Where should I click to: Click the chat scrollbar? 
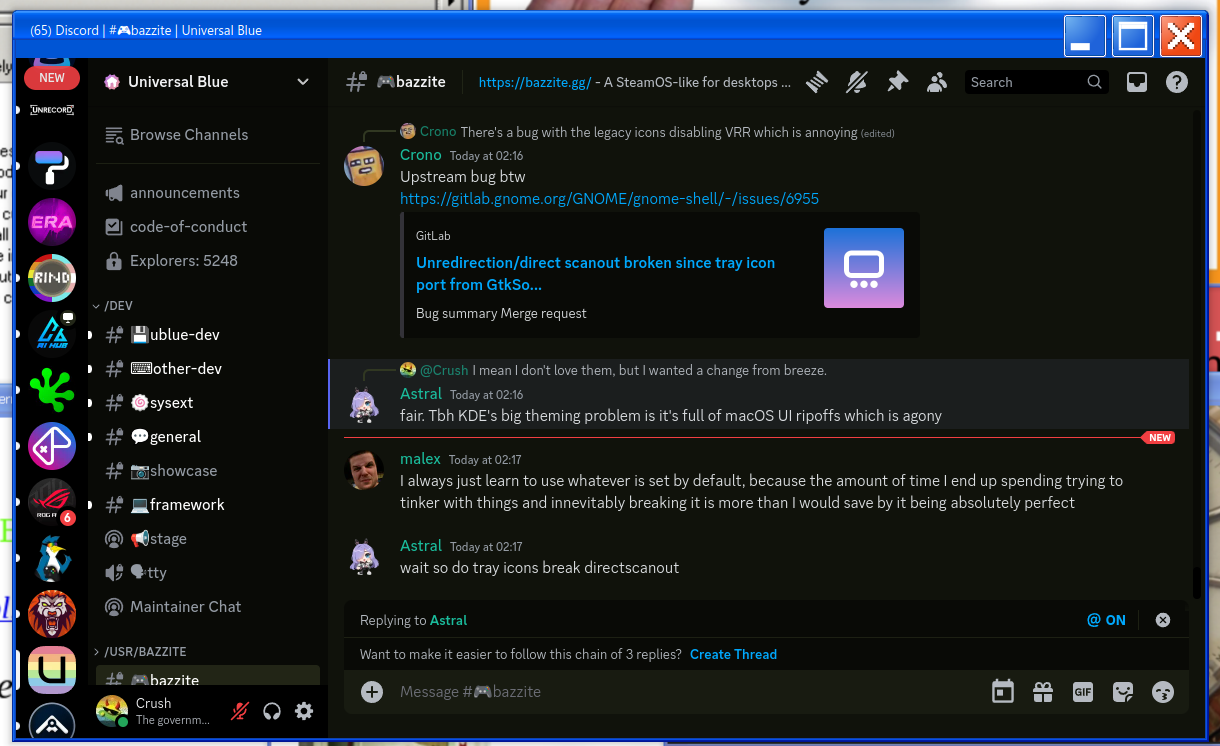click(x=1196, y=582)
